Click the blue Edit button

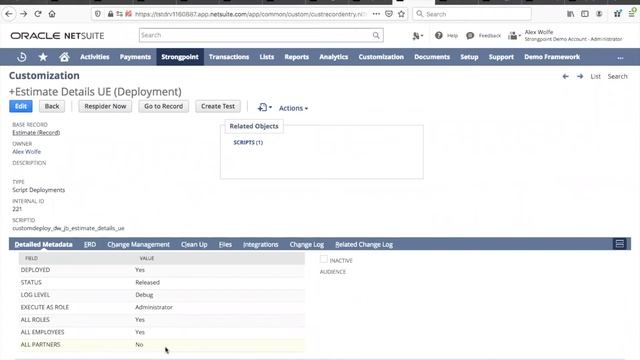click(21, 106)
